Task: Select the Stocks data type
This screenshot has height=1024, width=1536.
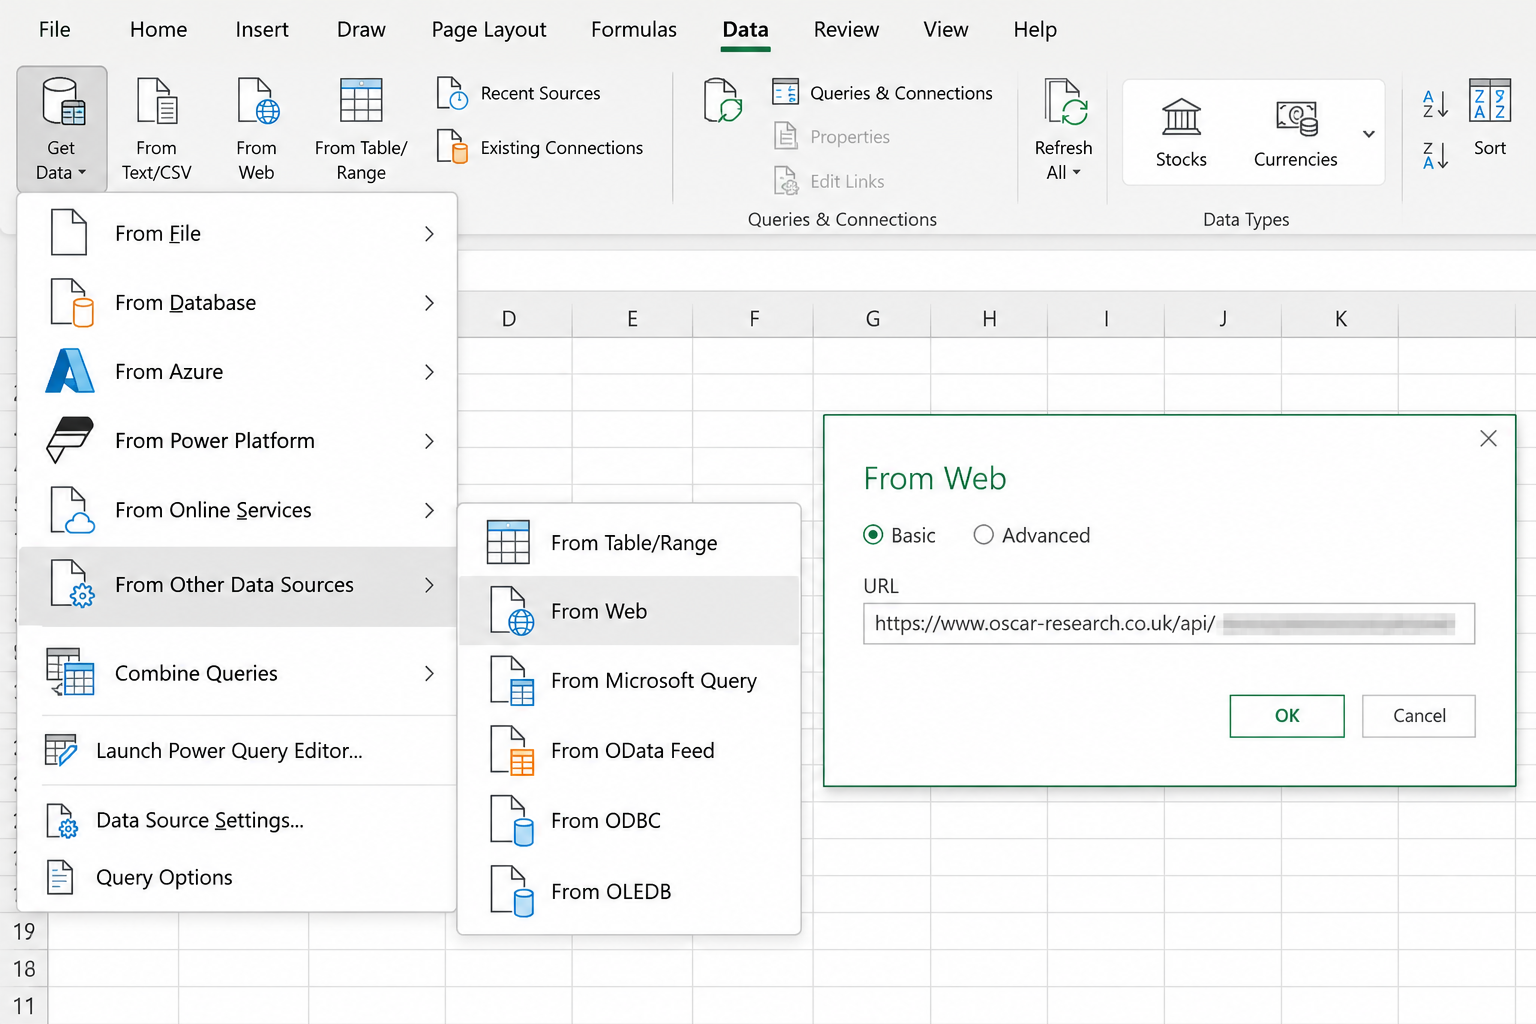Action: pos(1181,132)
